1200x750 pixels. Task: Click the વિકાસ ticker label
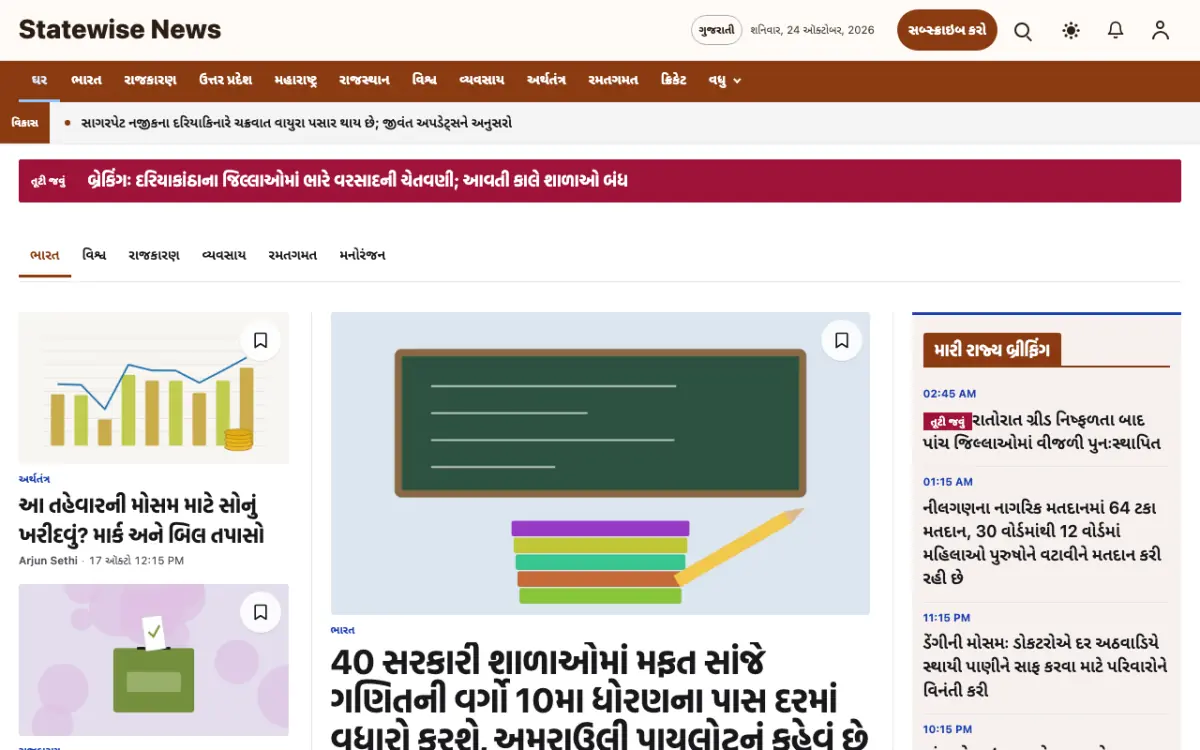(25, 123)
